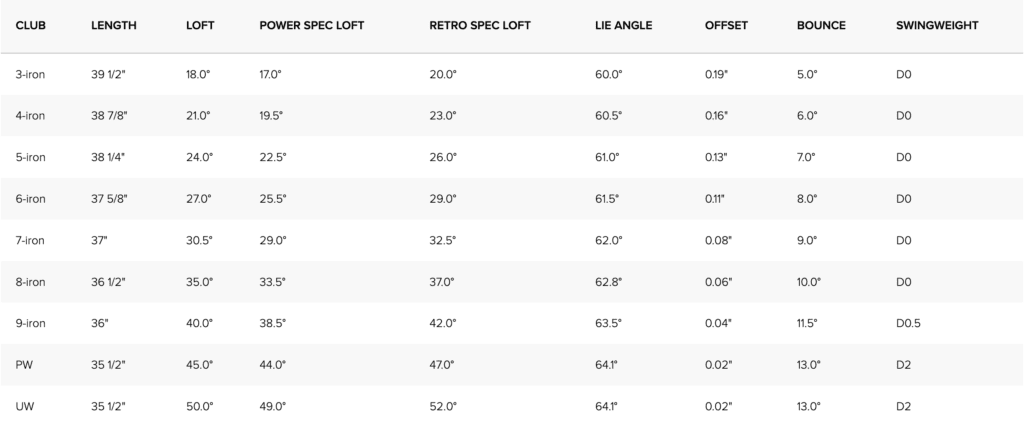Select the 7-iron loft 30.5° cell
The image size is (1024, 435).
(x=199, y=240)
